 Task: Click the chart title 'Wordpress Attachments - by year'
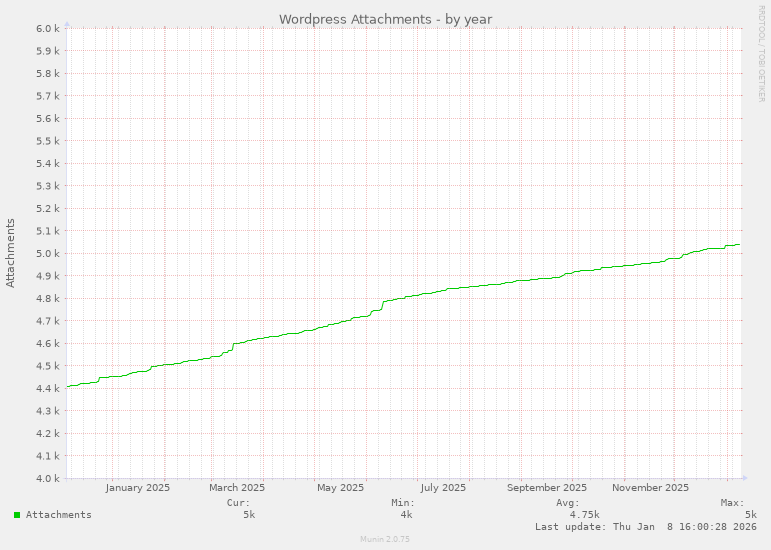pyautogui.click(x=386, y=19)
